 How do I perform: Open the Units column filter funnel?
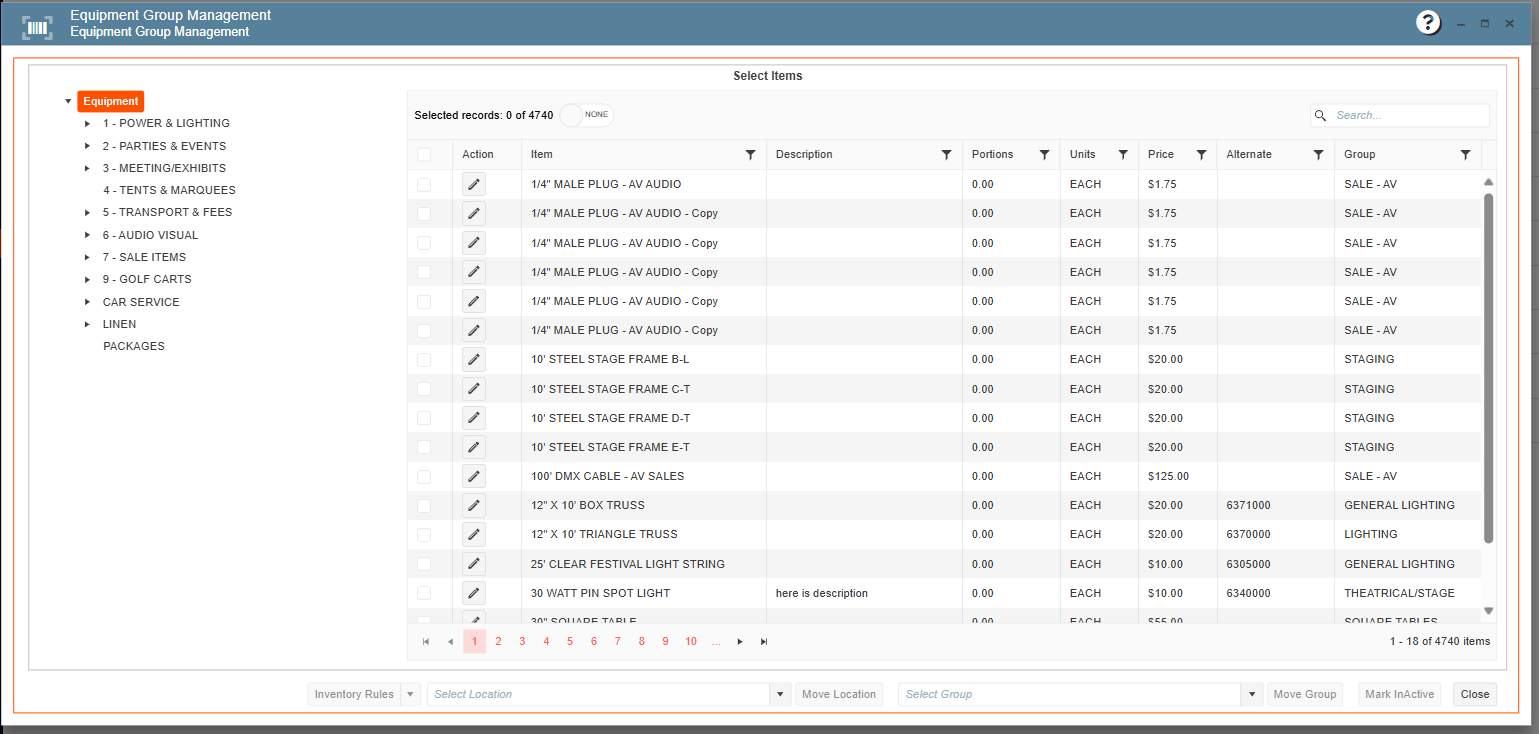click(1122, 155)
